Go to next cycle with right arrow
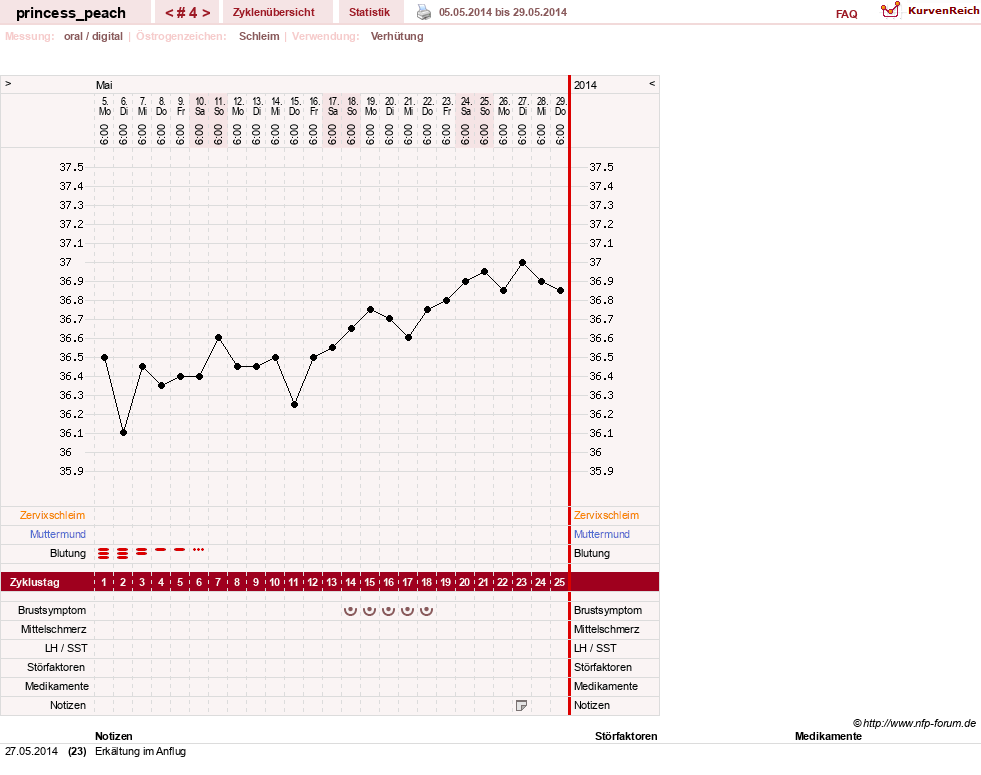Screen dimensions: 981x775 point(206,13)
